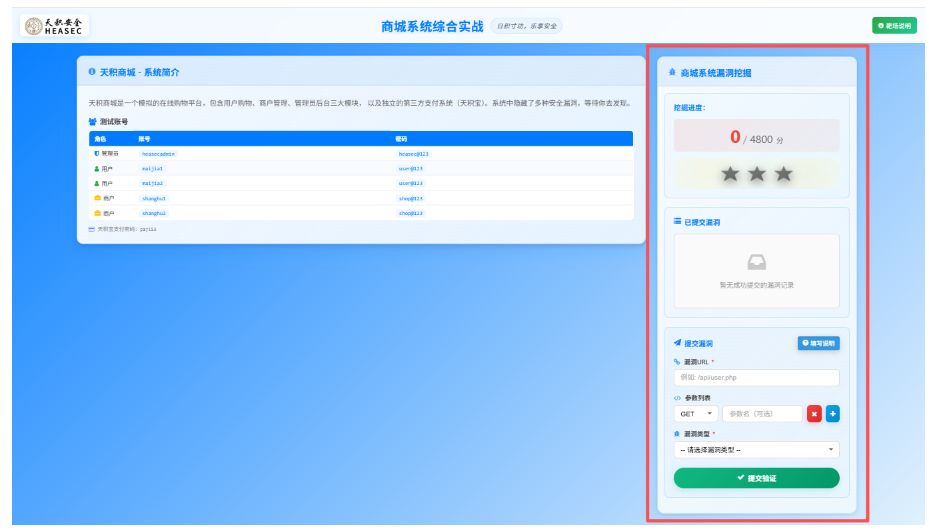This screenshot has height=532, width=929.
Task: Click the info icon beside 天积商城 title
Action: pyautogui.click(x=92, y=72)
